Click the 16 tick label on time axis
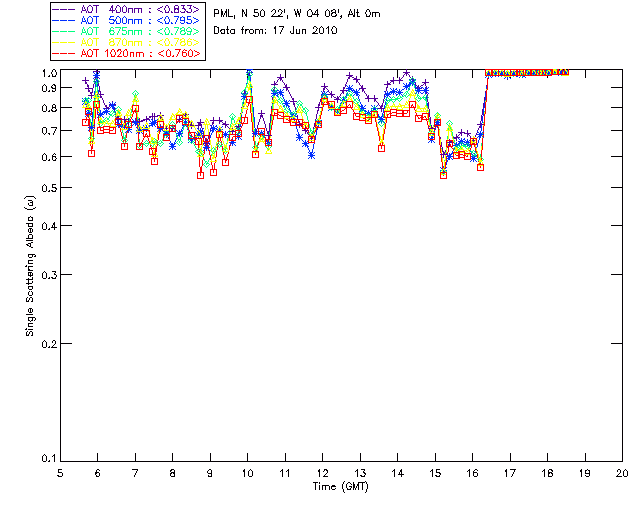 (x=472, y=472)
